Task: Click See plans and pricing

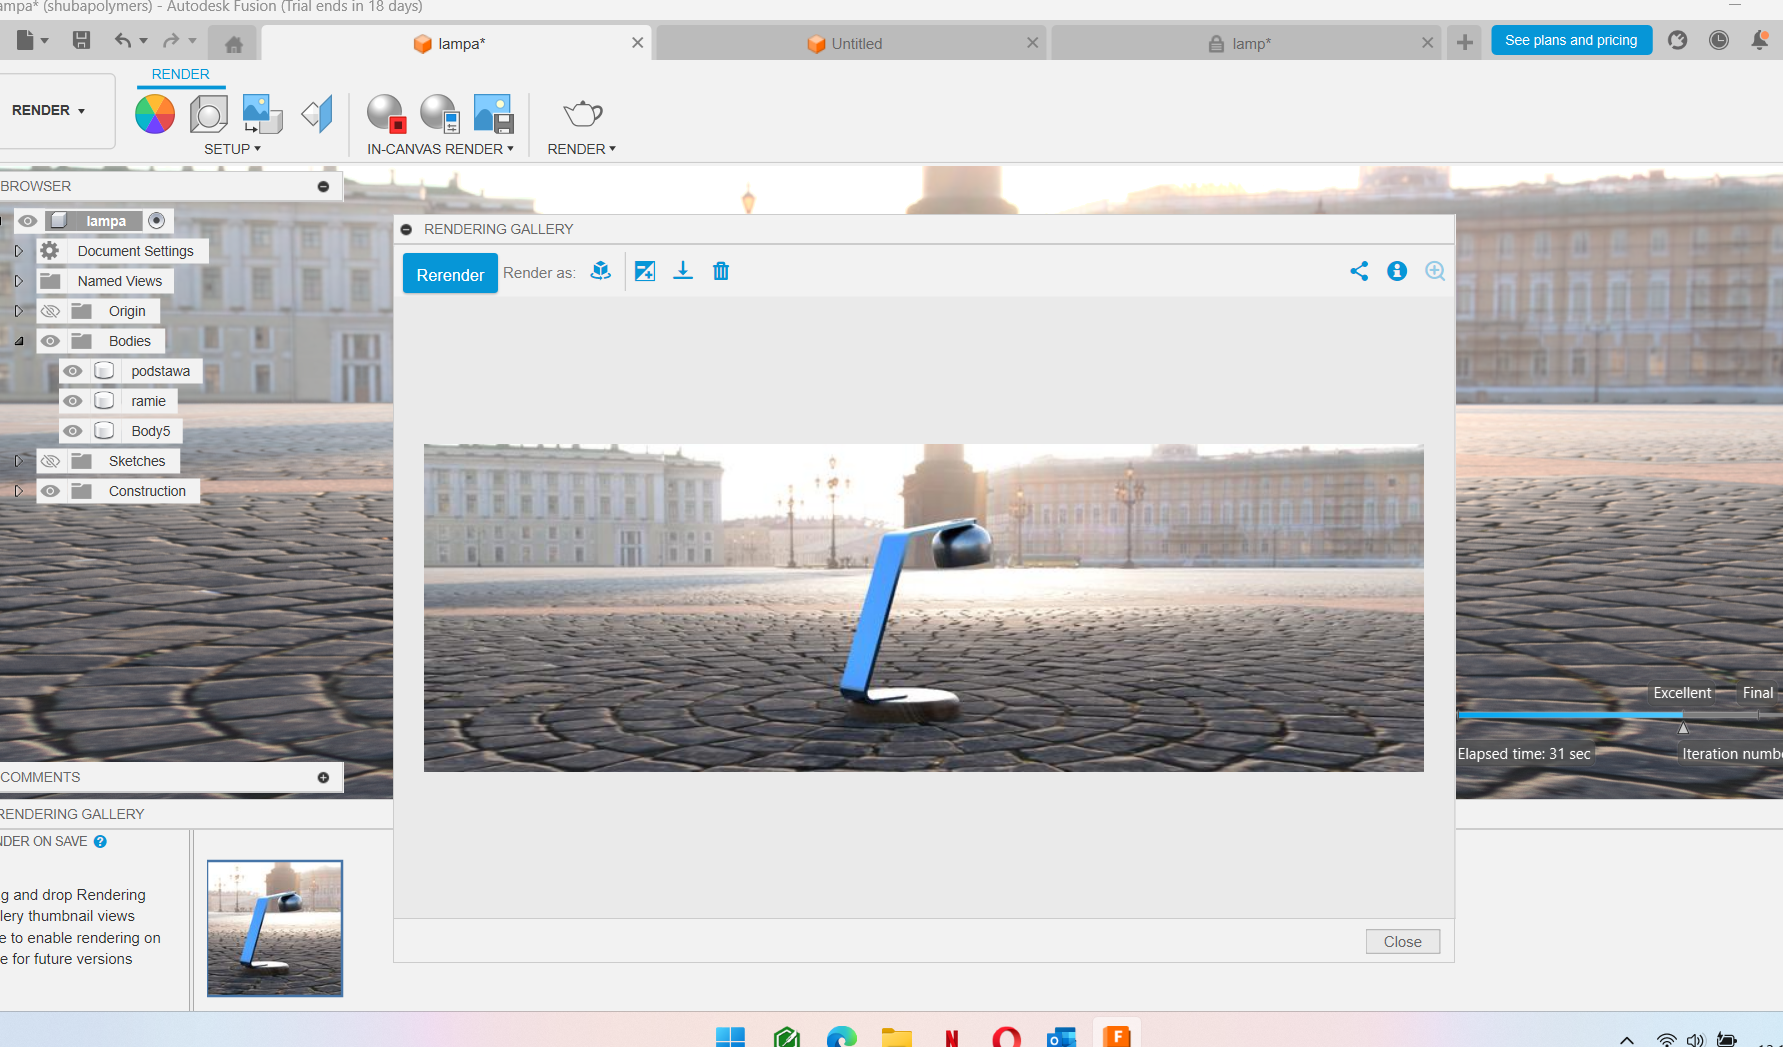Action: click(x=1571, y=40)
